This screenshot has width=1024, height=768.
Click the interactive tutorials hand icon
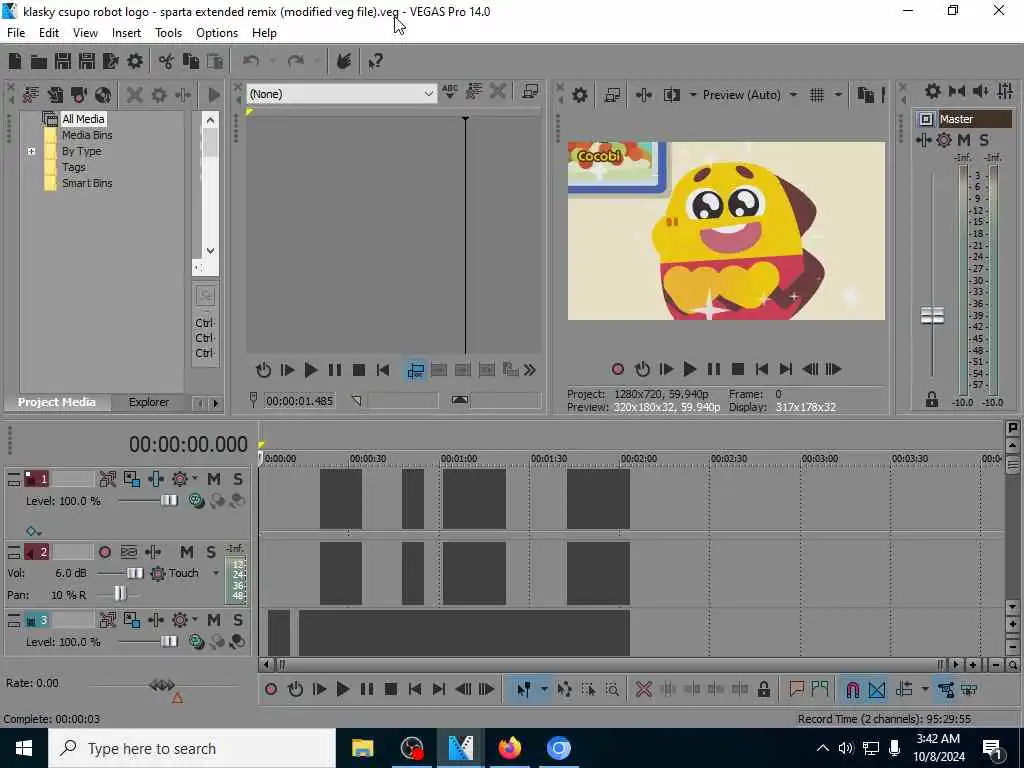pos(344,61)
